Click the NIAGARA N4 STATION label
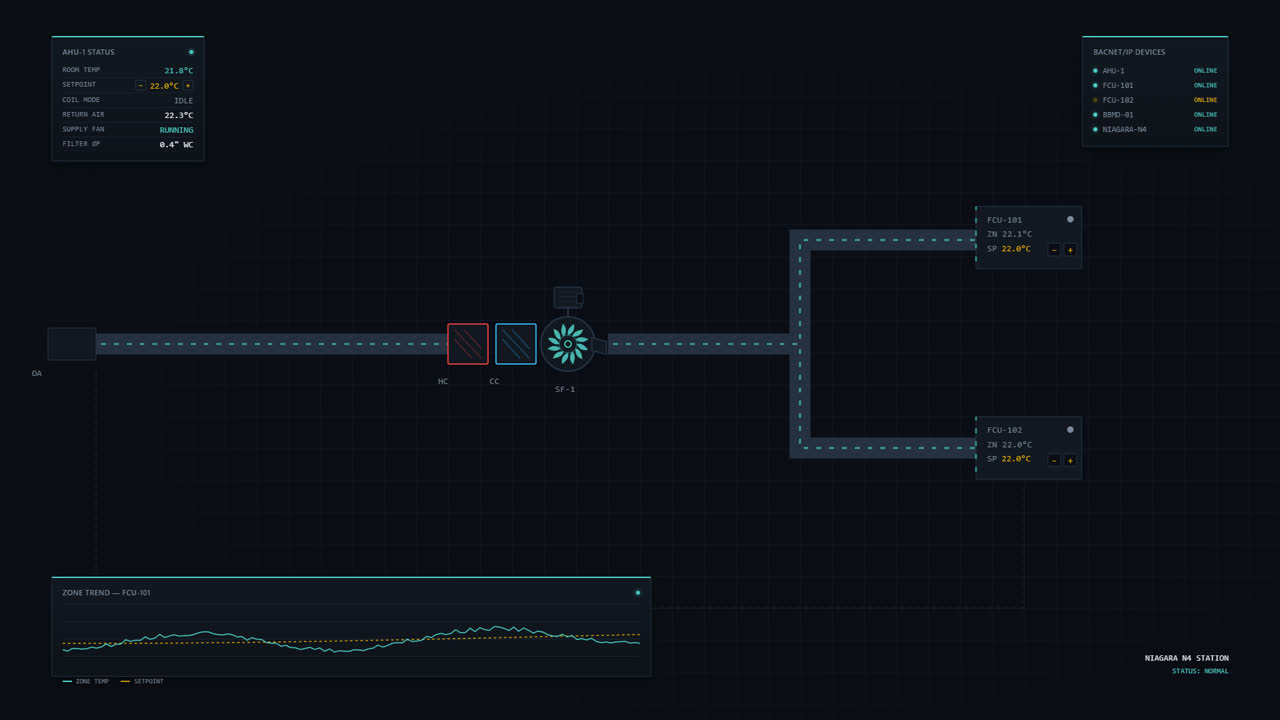Viewport: 1280px width, 720px height. pyautogui.click(x=1187, y=658)
